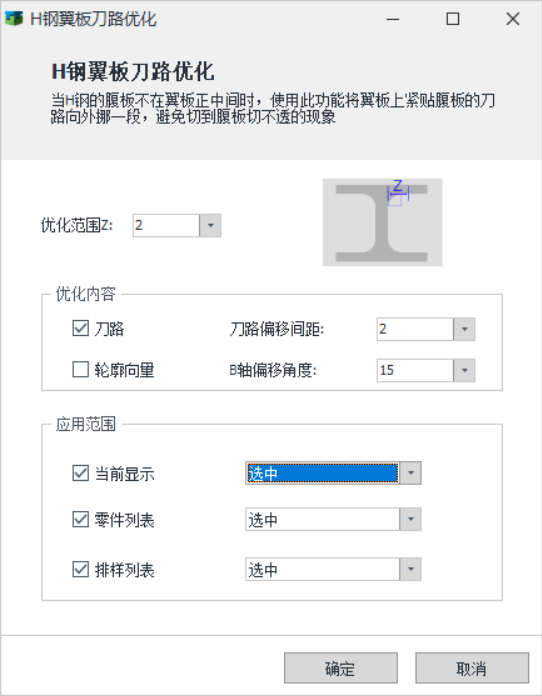The image size is (542, 696).
Task: Click the 取消 button
Action: point(472,668)
